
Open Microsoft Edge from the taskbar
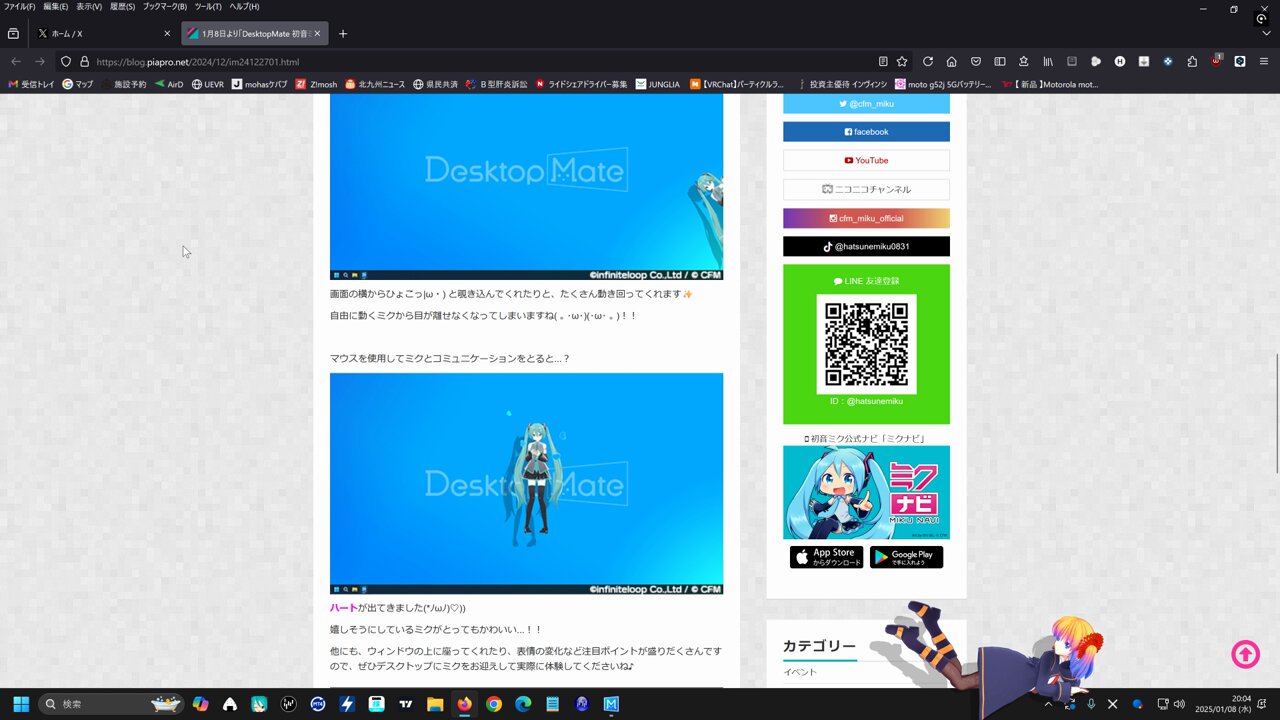(x=523, y=704)
